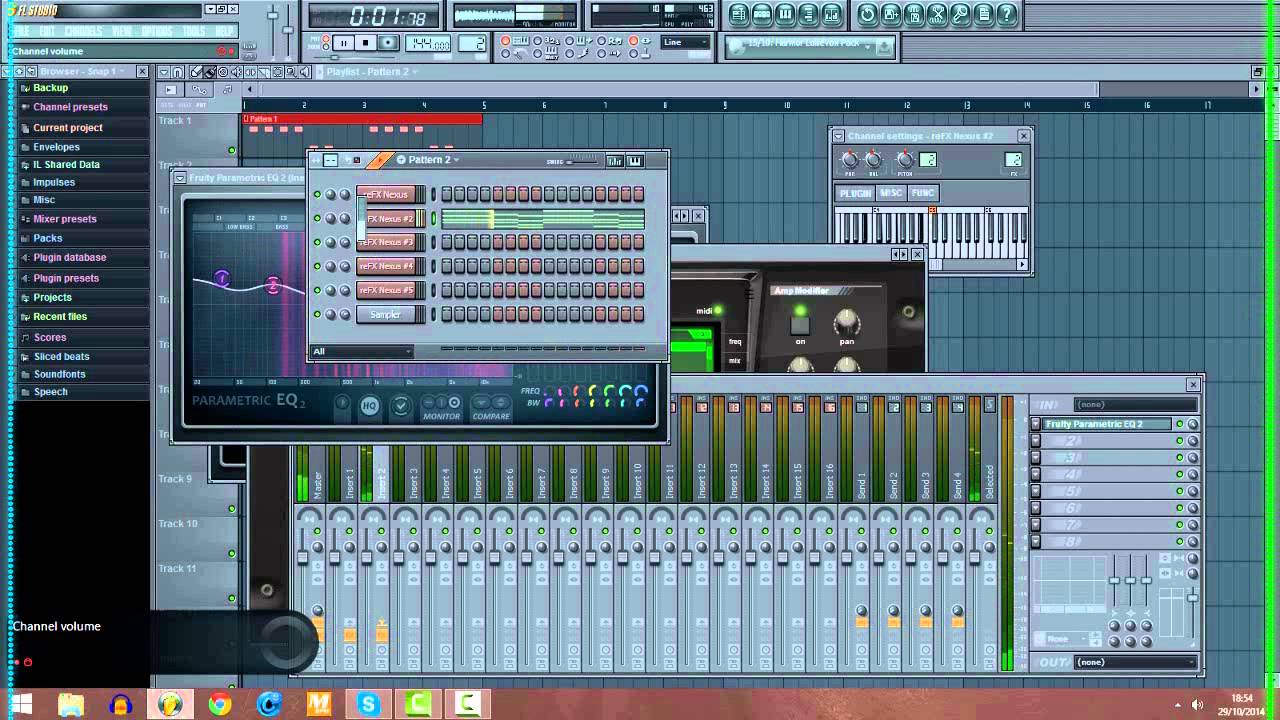Click the tempo display showing 144
This screenshot has width=1280, height=720.
click(428, 44)
